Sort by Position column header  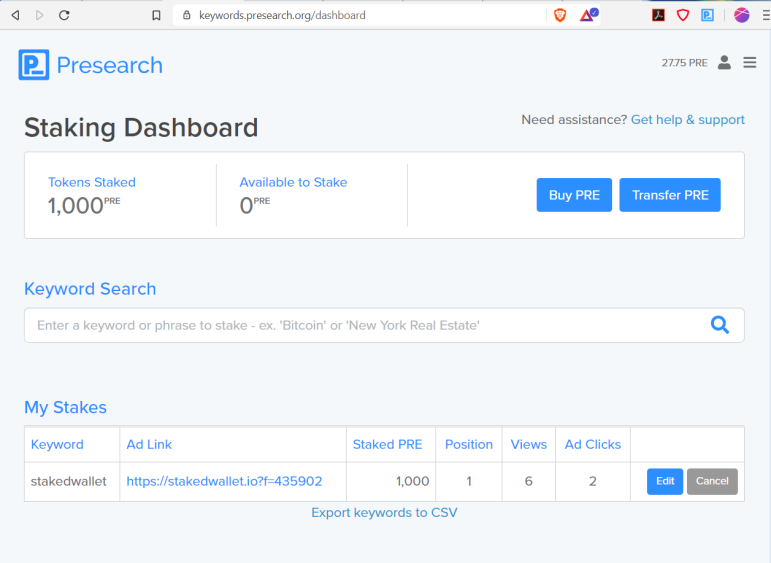coord(469,444)
